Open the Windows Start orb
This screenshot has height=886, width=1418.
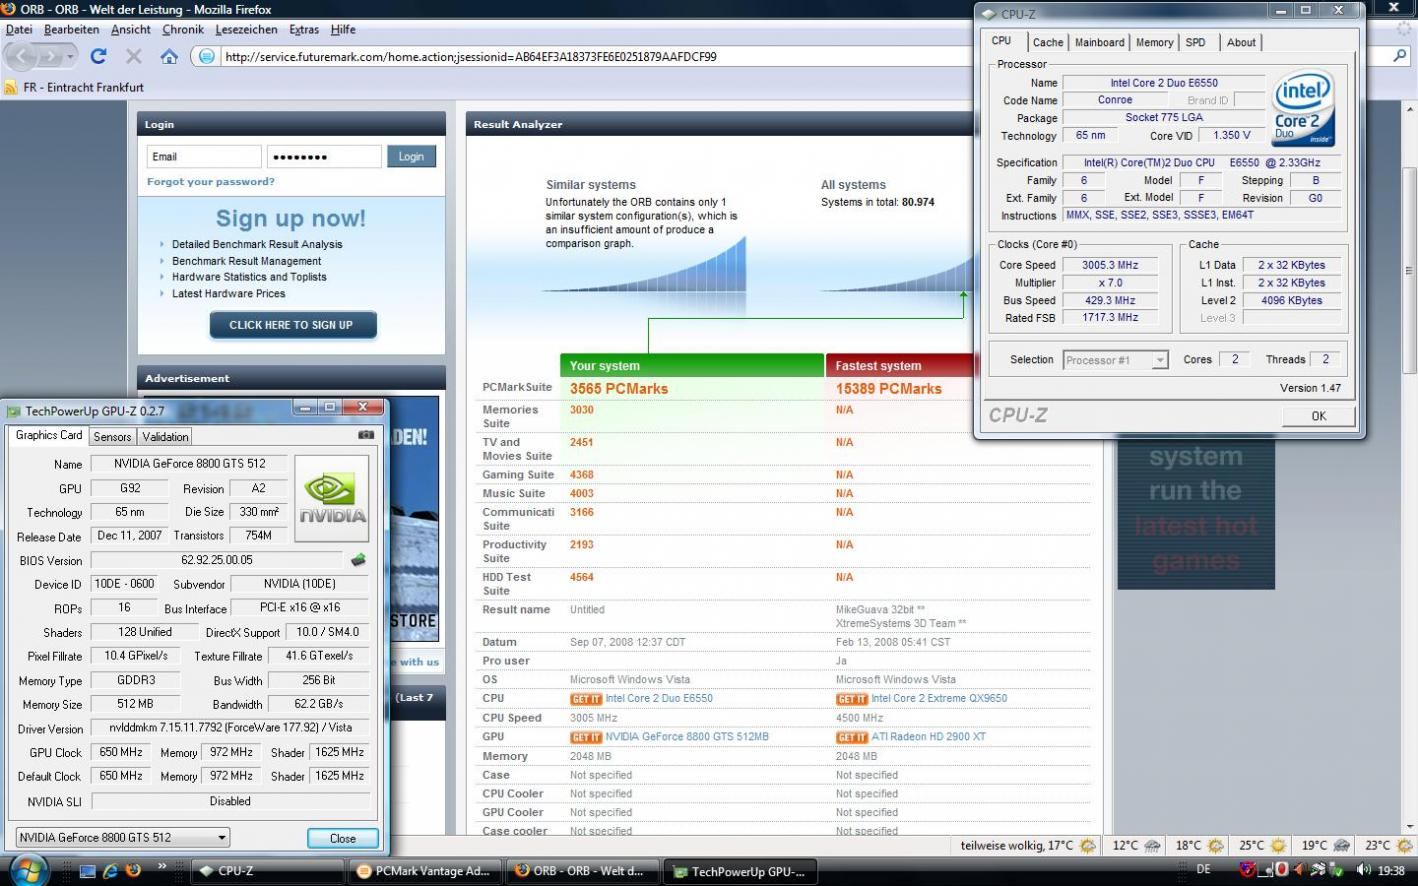click(27, 871)
